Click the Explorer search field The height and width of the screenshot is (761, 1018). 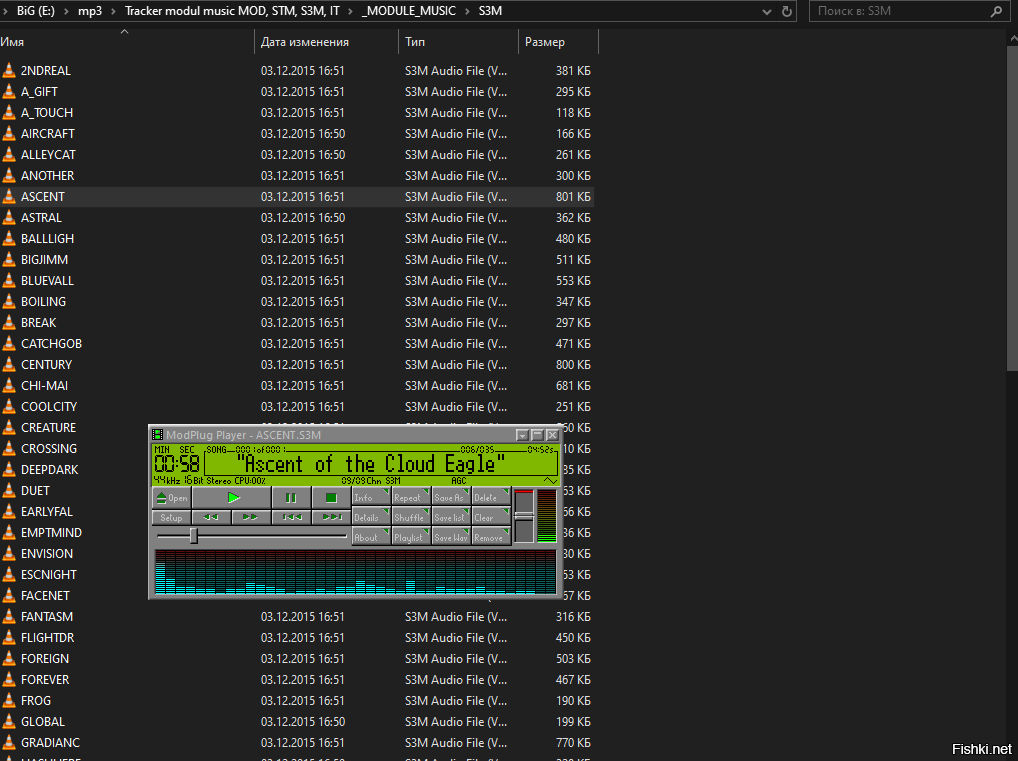click(x=900, y=12)
